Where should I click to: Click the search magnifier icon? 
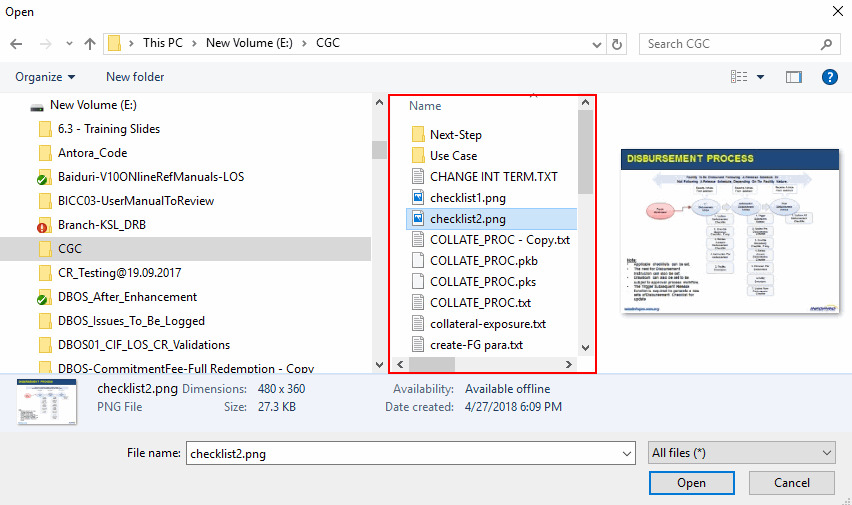pos(826,44)
